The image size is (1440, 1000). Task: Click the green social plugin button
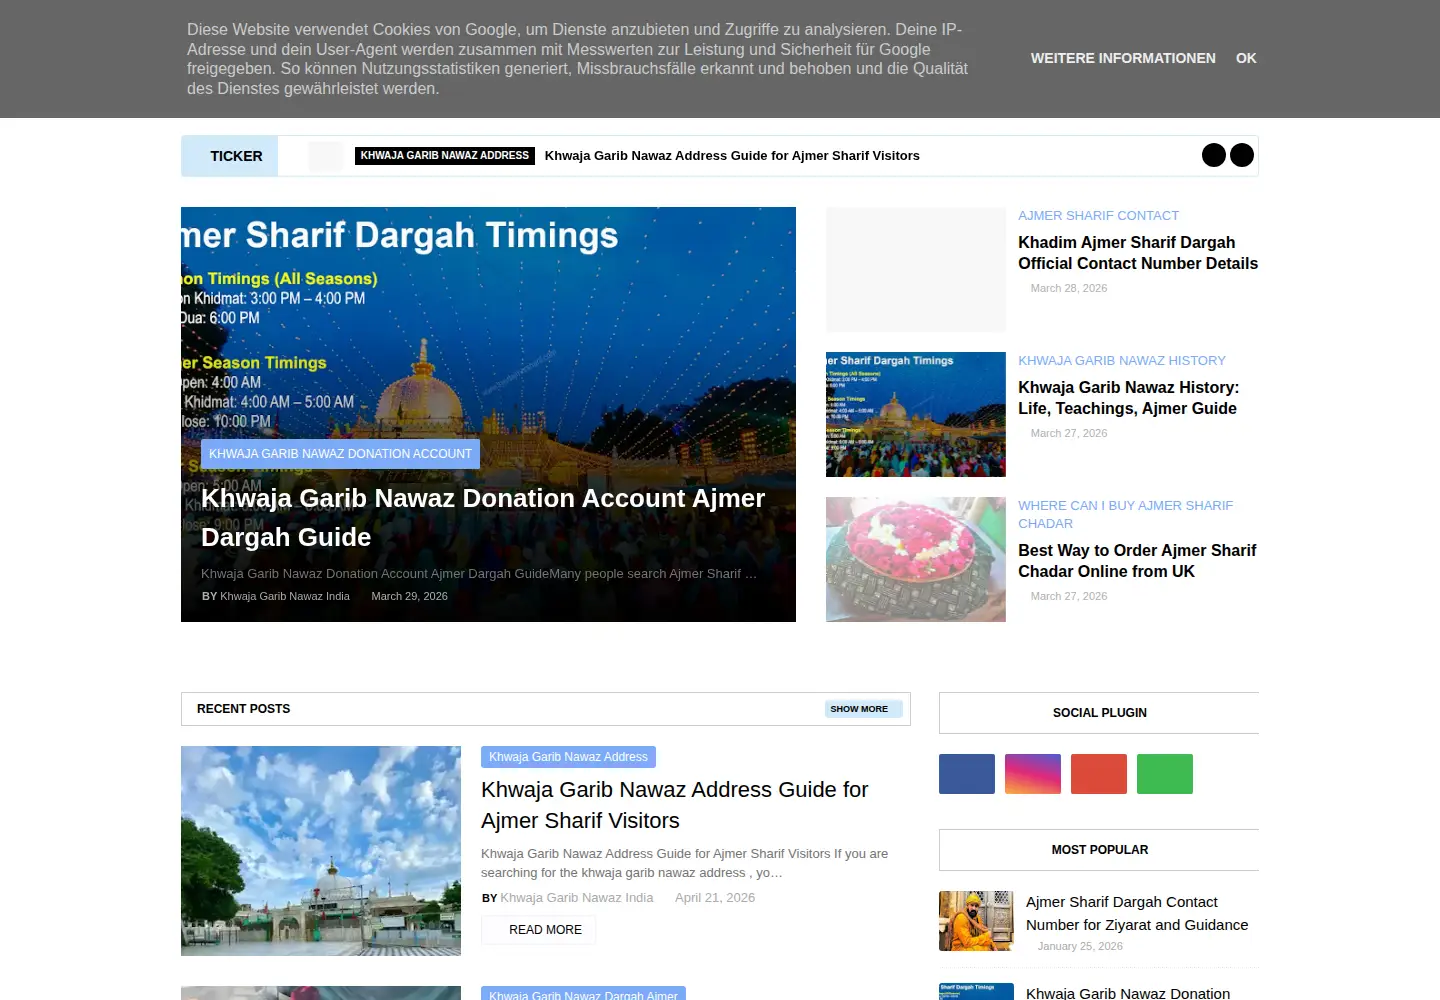(1165, 774)
